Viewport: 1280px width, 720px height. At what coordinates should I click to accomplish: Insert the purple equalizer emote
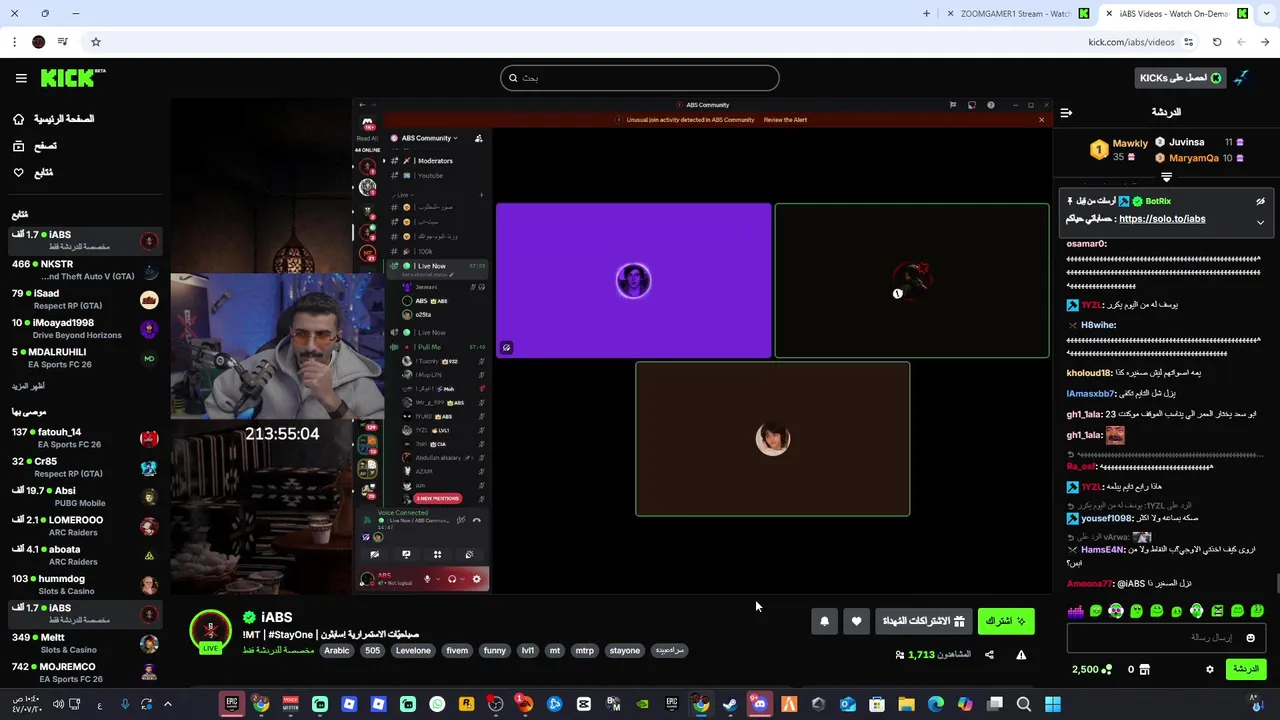(x=1075, y=611)
